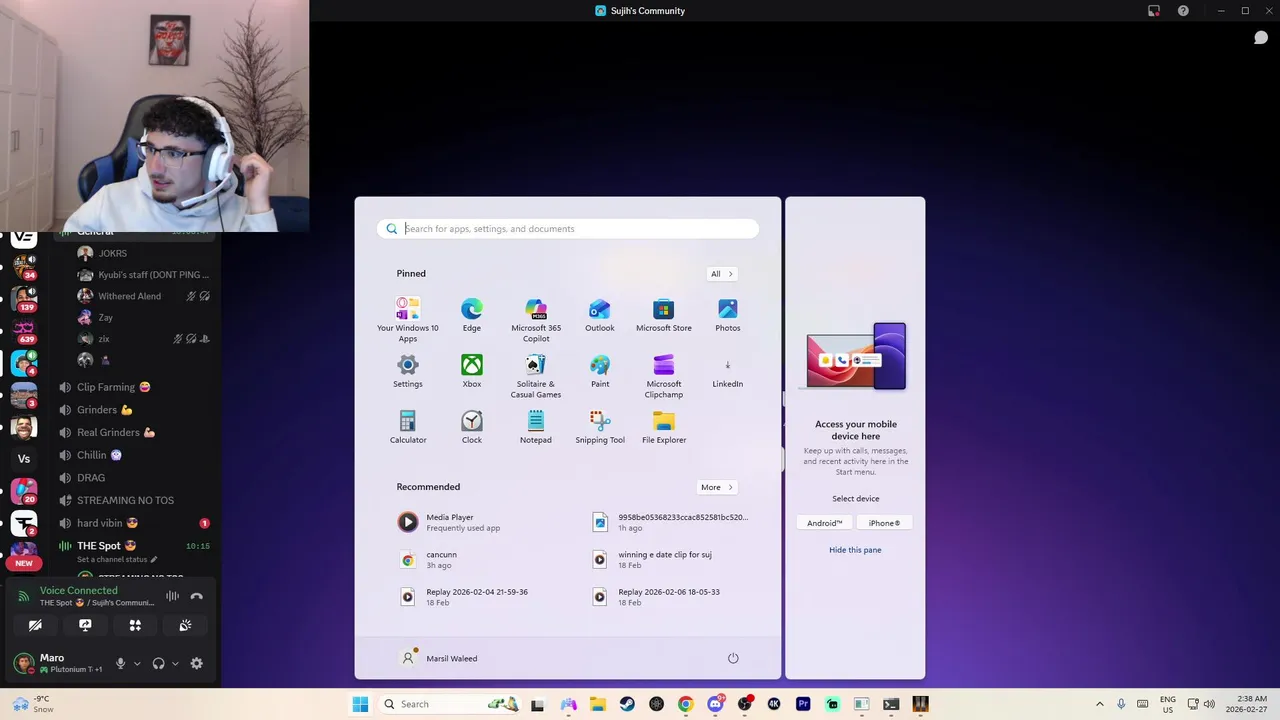Toggle Discord headphones deafen
This screenshot has height=720, width=1280.
pyautogui.click(x=158, y=663)
